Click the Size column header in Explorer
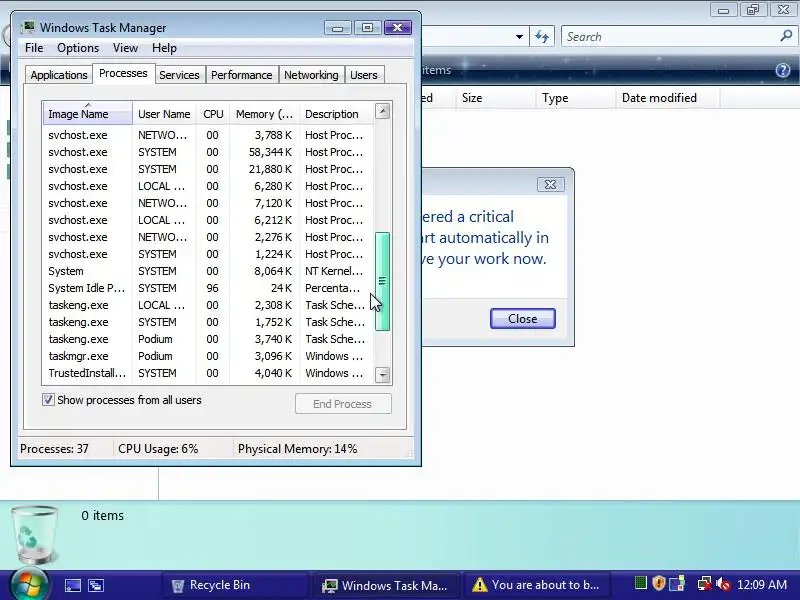The width and height of the screenshot is (800, 600). click(495, 97)
